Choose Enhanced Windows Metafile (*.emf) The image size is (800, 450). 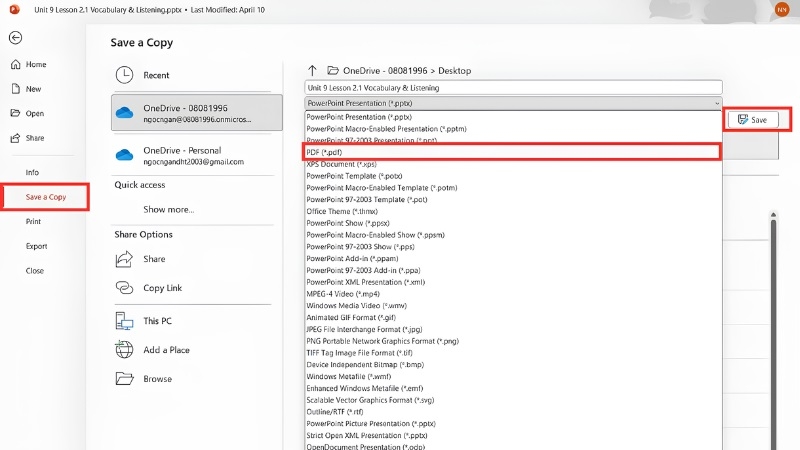pos(513,388)
